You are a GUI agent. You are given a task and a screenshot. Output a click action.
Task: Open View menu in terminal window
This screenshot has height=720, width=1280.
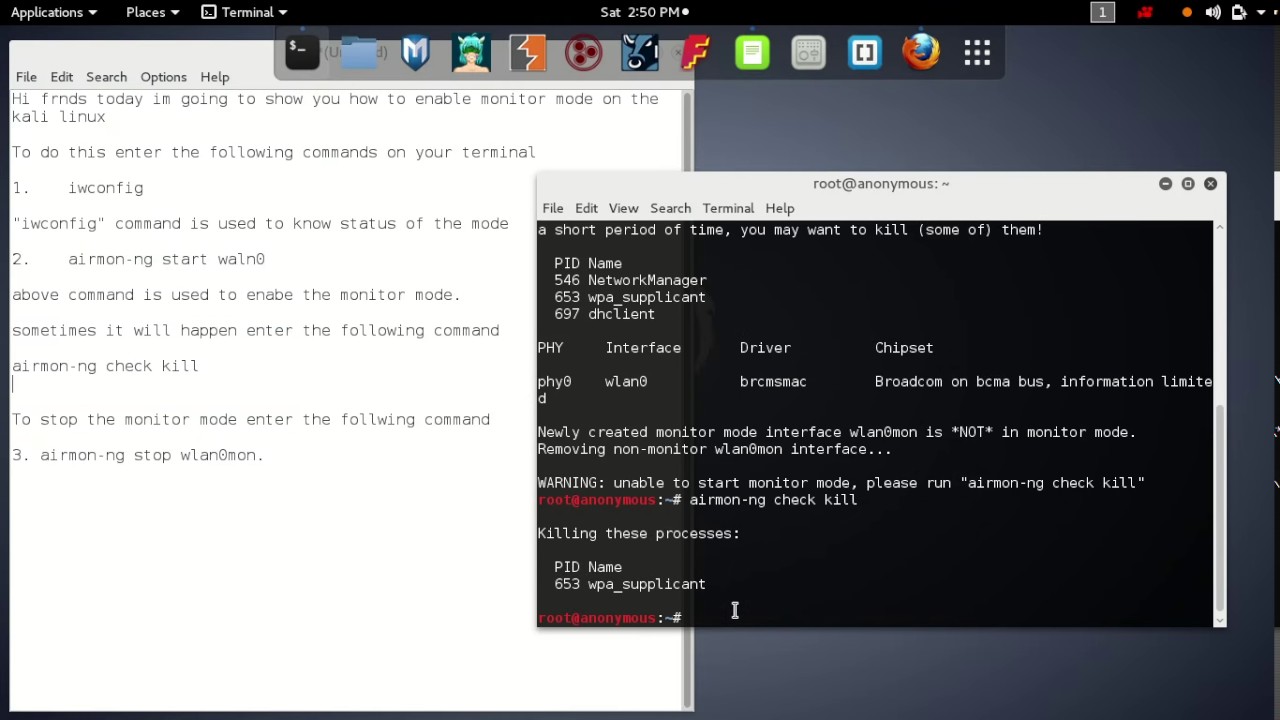pyautogui.click(x=623, y=208)
